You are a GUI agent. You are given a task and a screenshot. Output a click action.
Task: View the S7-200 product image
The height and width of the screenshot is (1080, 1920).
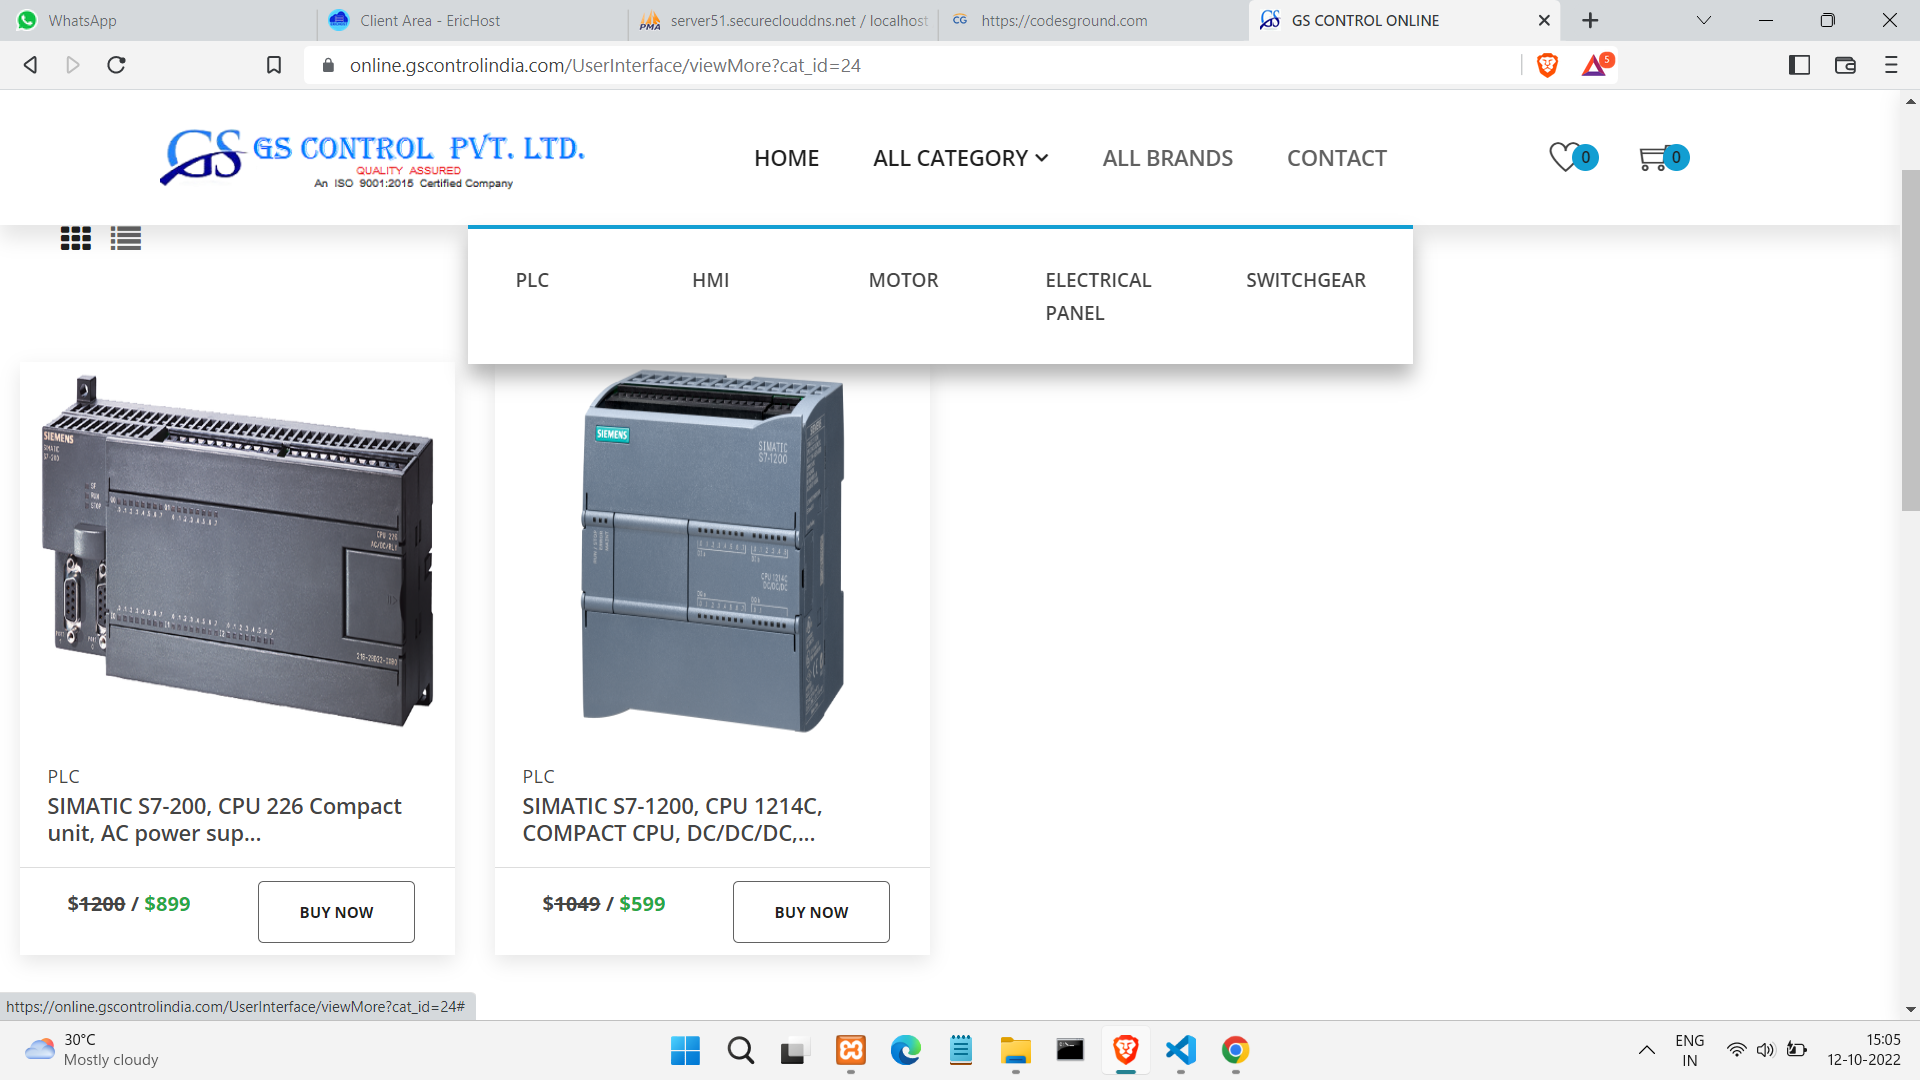(x=238, y=551)
